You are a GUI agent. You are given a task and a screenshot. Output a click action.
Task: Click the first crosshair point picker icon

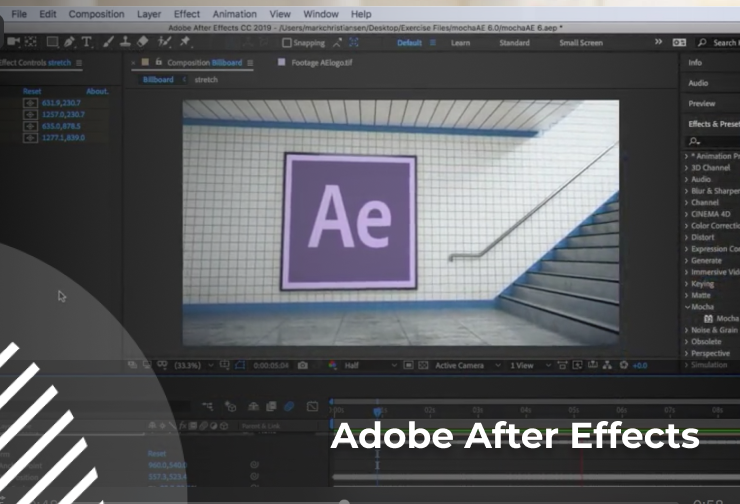[x=29, y=102]
